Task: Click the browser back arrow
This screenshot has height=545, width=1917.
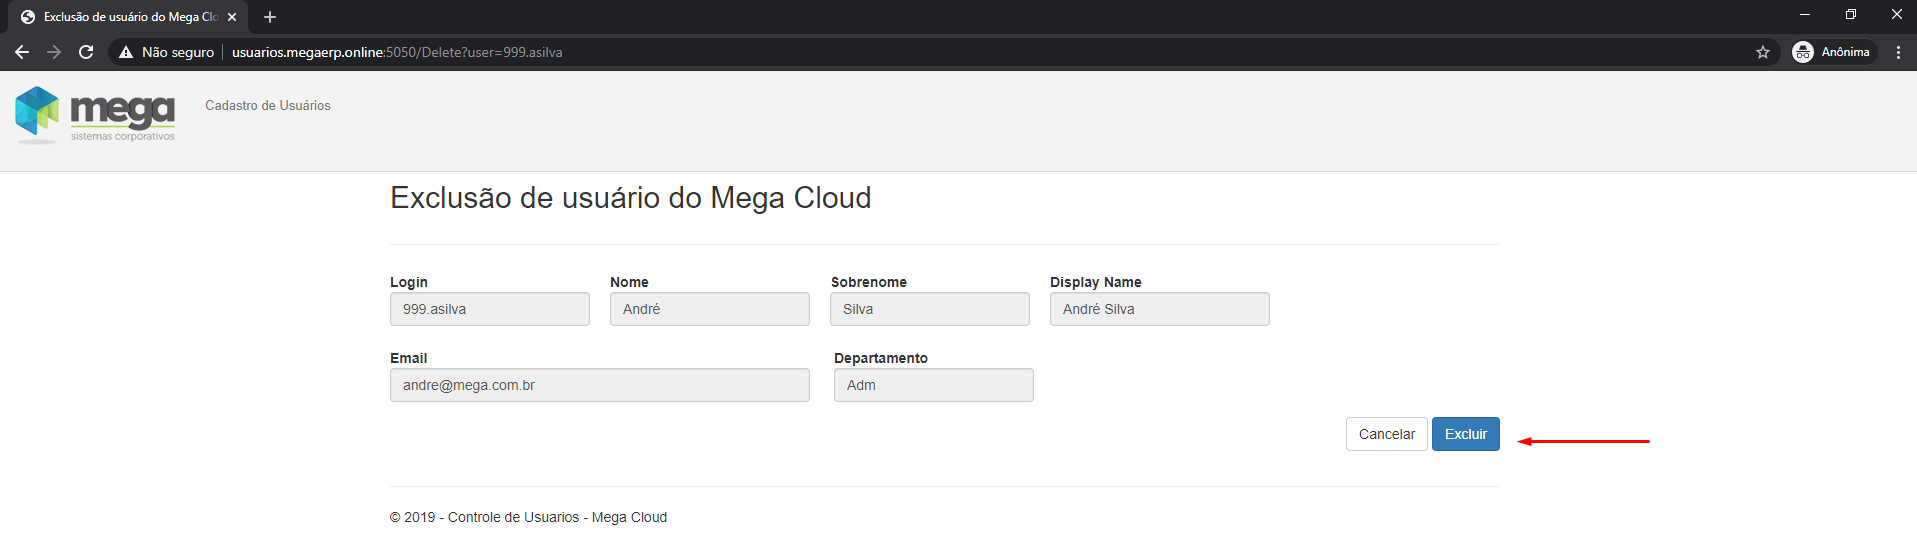Action: click(x=22, y=52)
